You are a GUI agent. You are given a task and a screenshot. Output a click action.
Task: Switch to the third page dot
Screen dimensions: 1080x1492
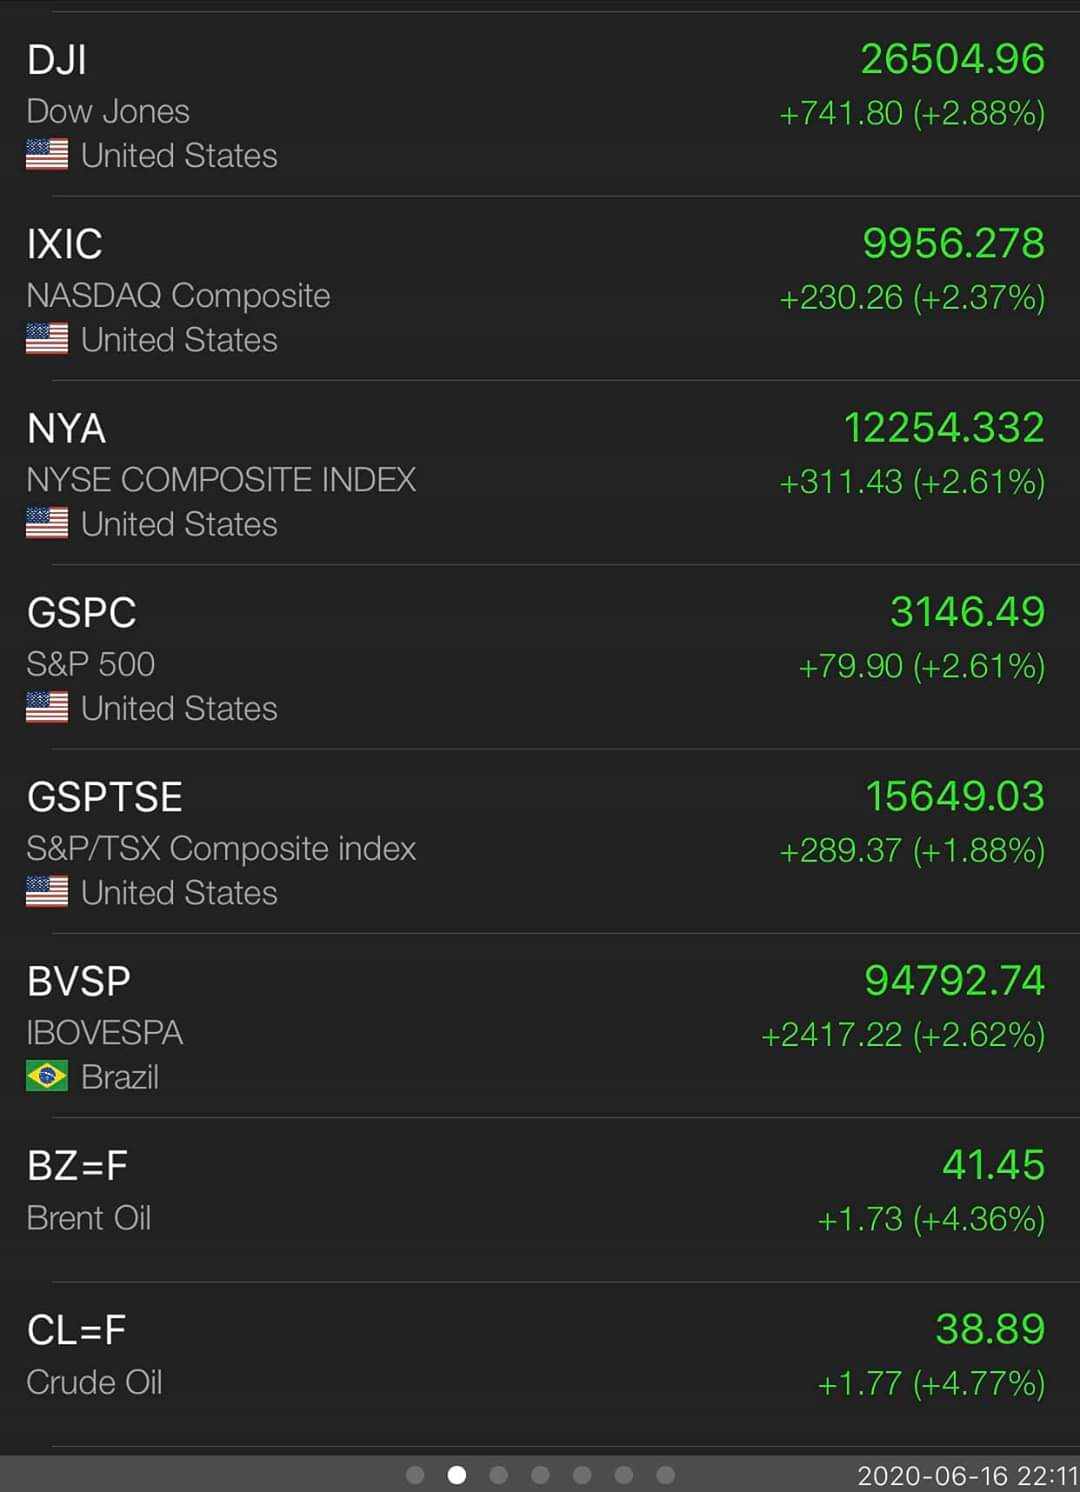pos(499,1475)
